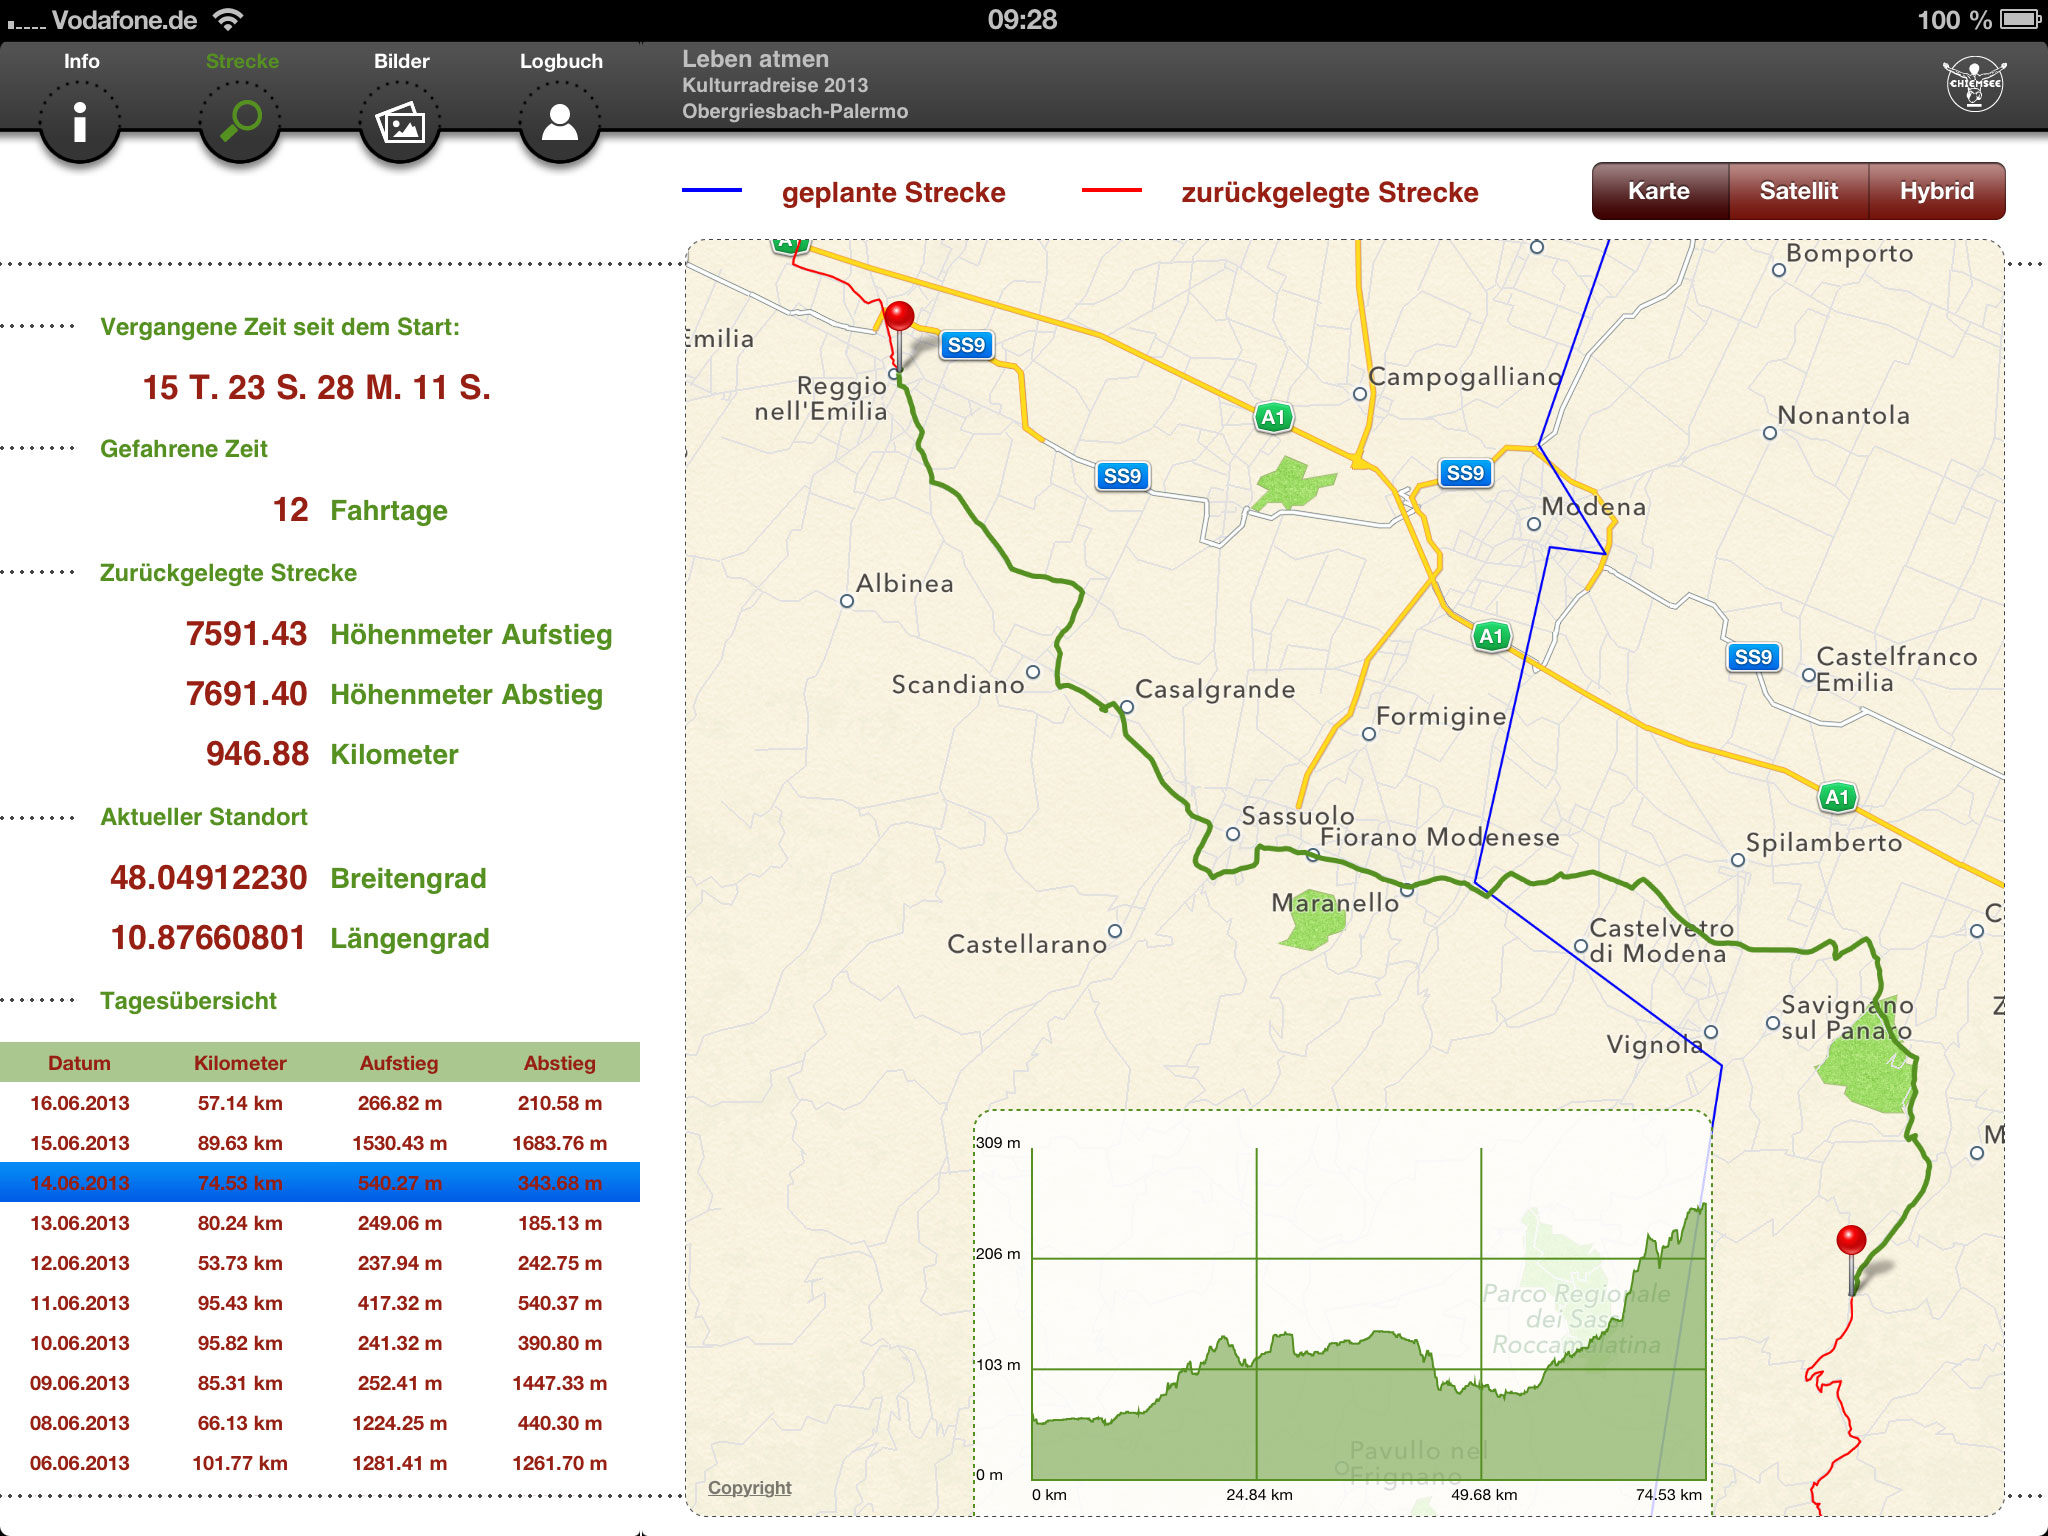This screenshot has width=2048, height=1536.
Task: Select the 10.06.2013 day row
Action: click(320, 1343)
